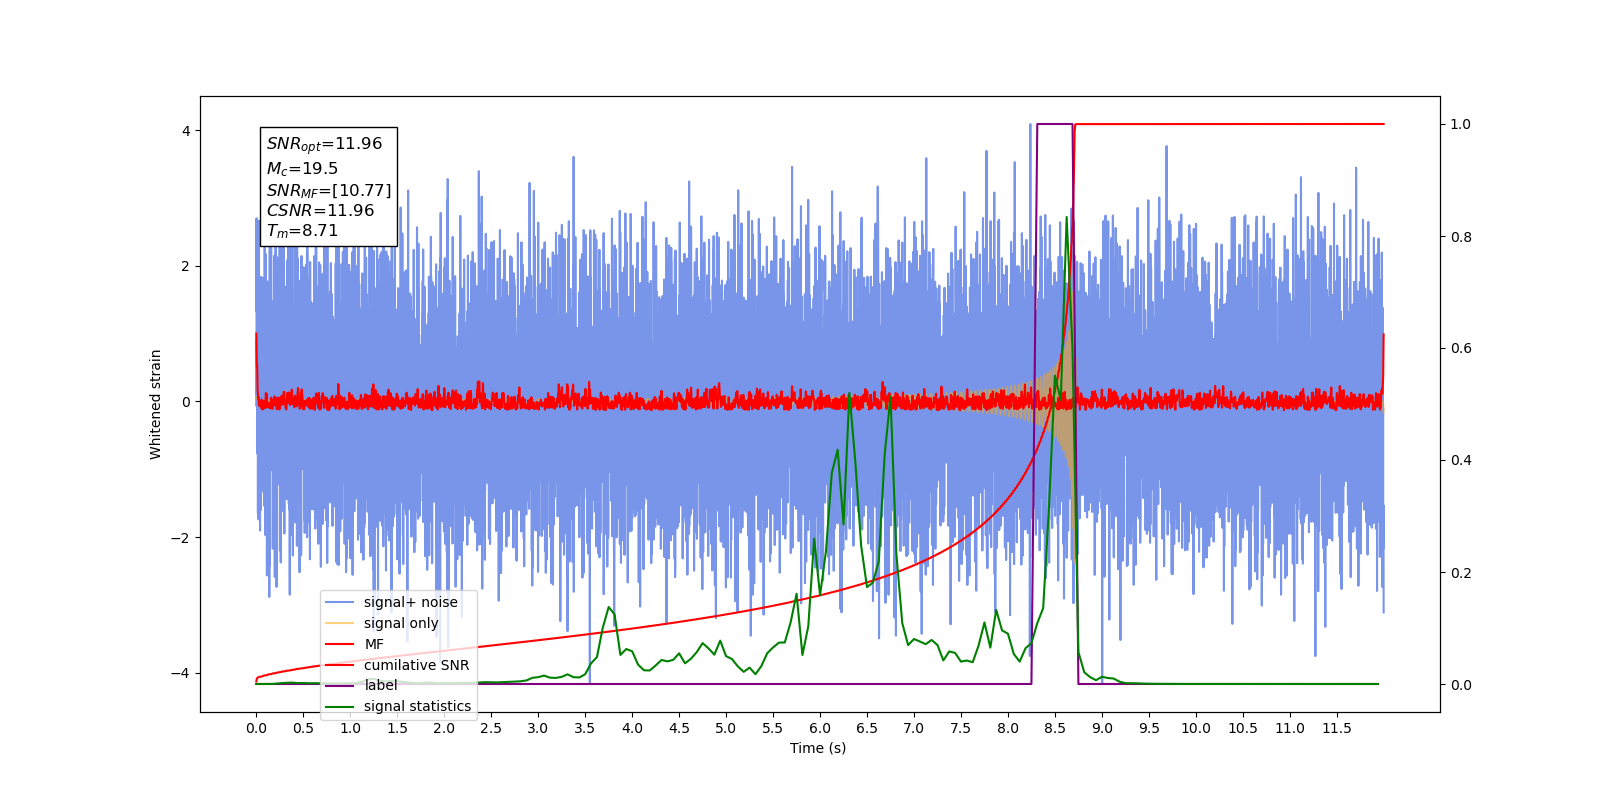Image resolution: width=1600 pixels, height=800 pixels.
Task: Click the right y-axis tick label 0.2
Action: pos(1461,573)
